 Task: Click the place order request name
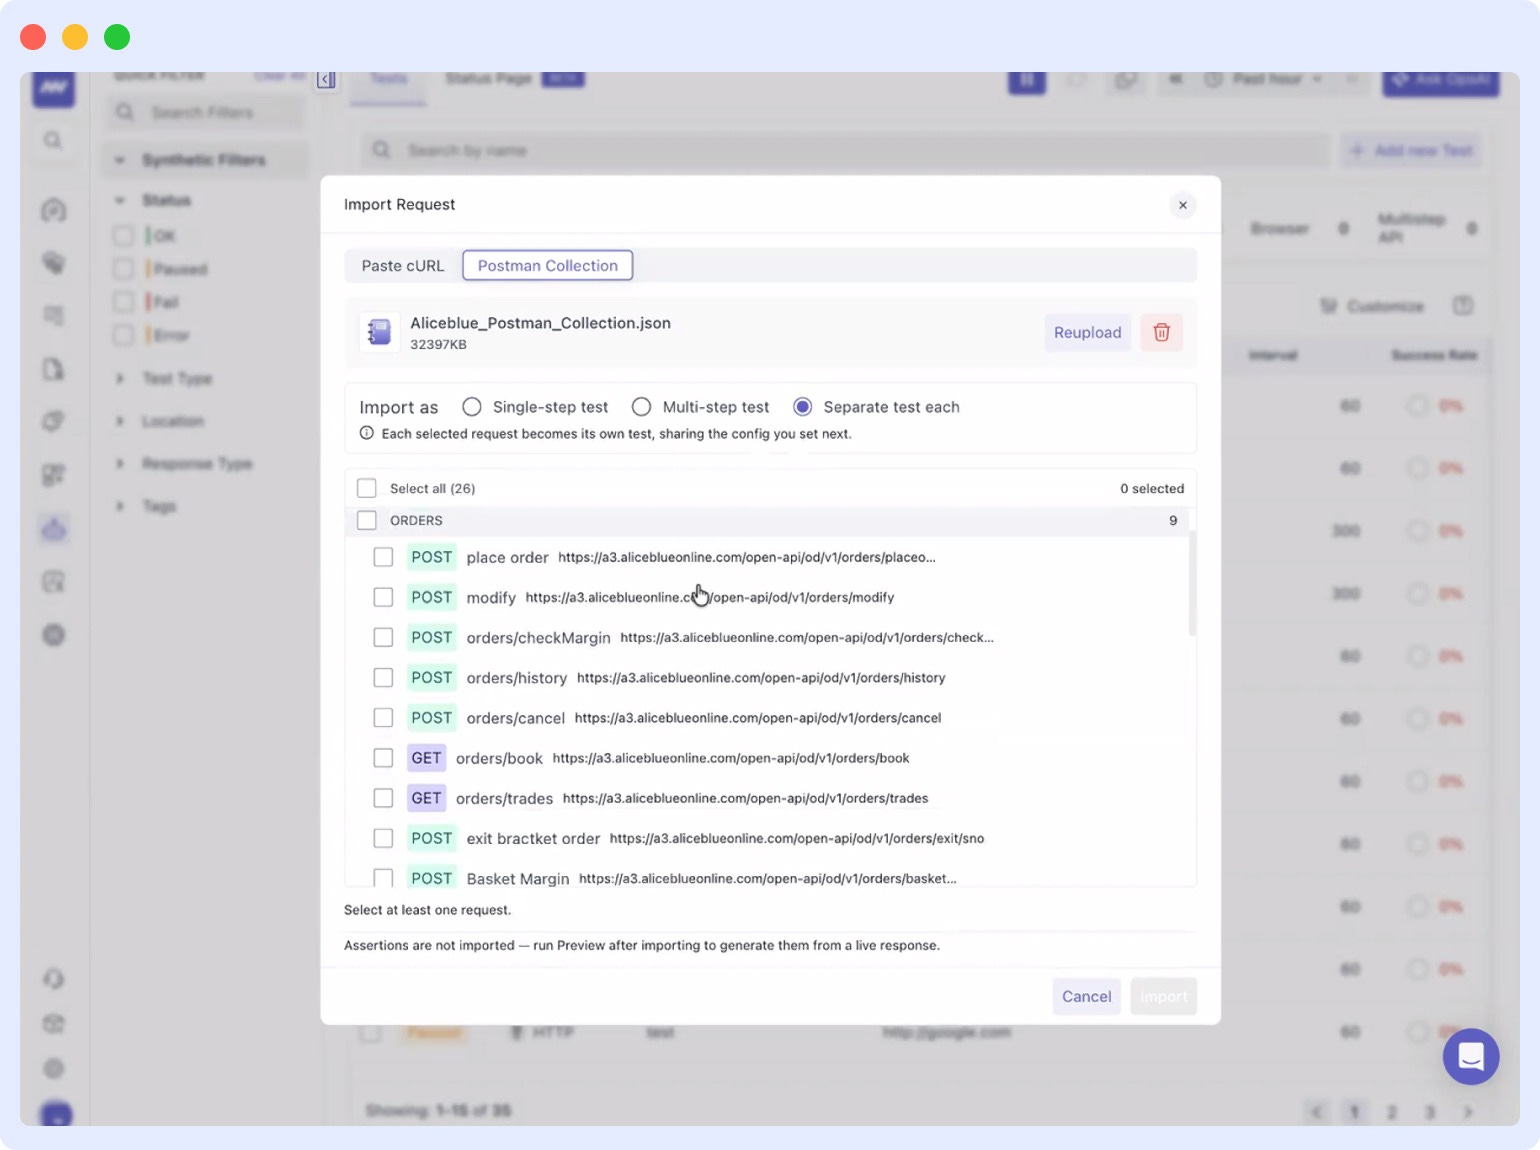tap(507, 557)
